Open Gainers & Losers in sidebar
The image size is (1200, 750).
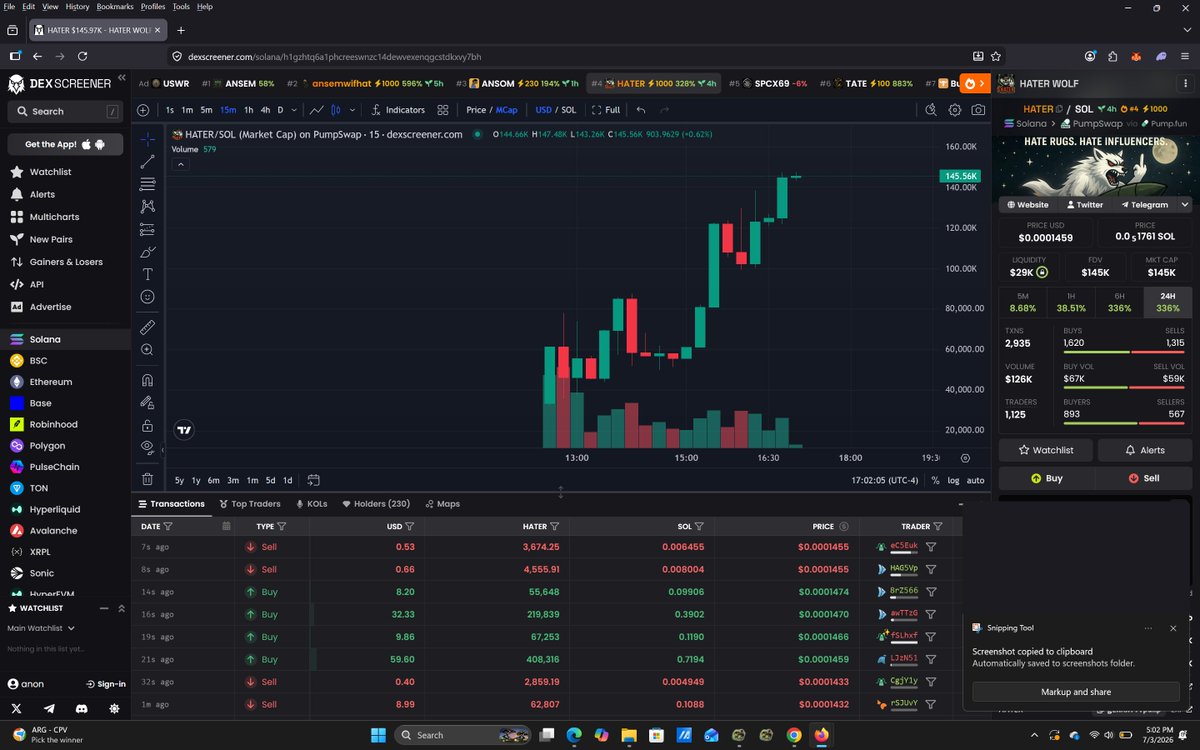click(x=65, y=262)
